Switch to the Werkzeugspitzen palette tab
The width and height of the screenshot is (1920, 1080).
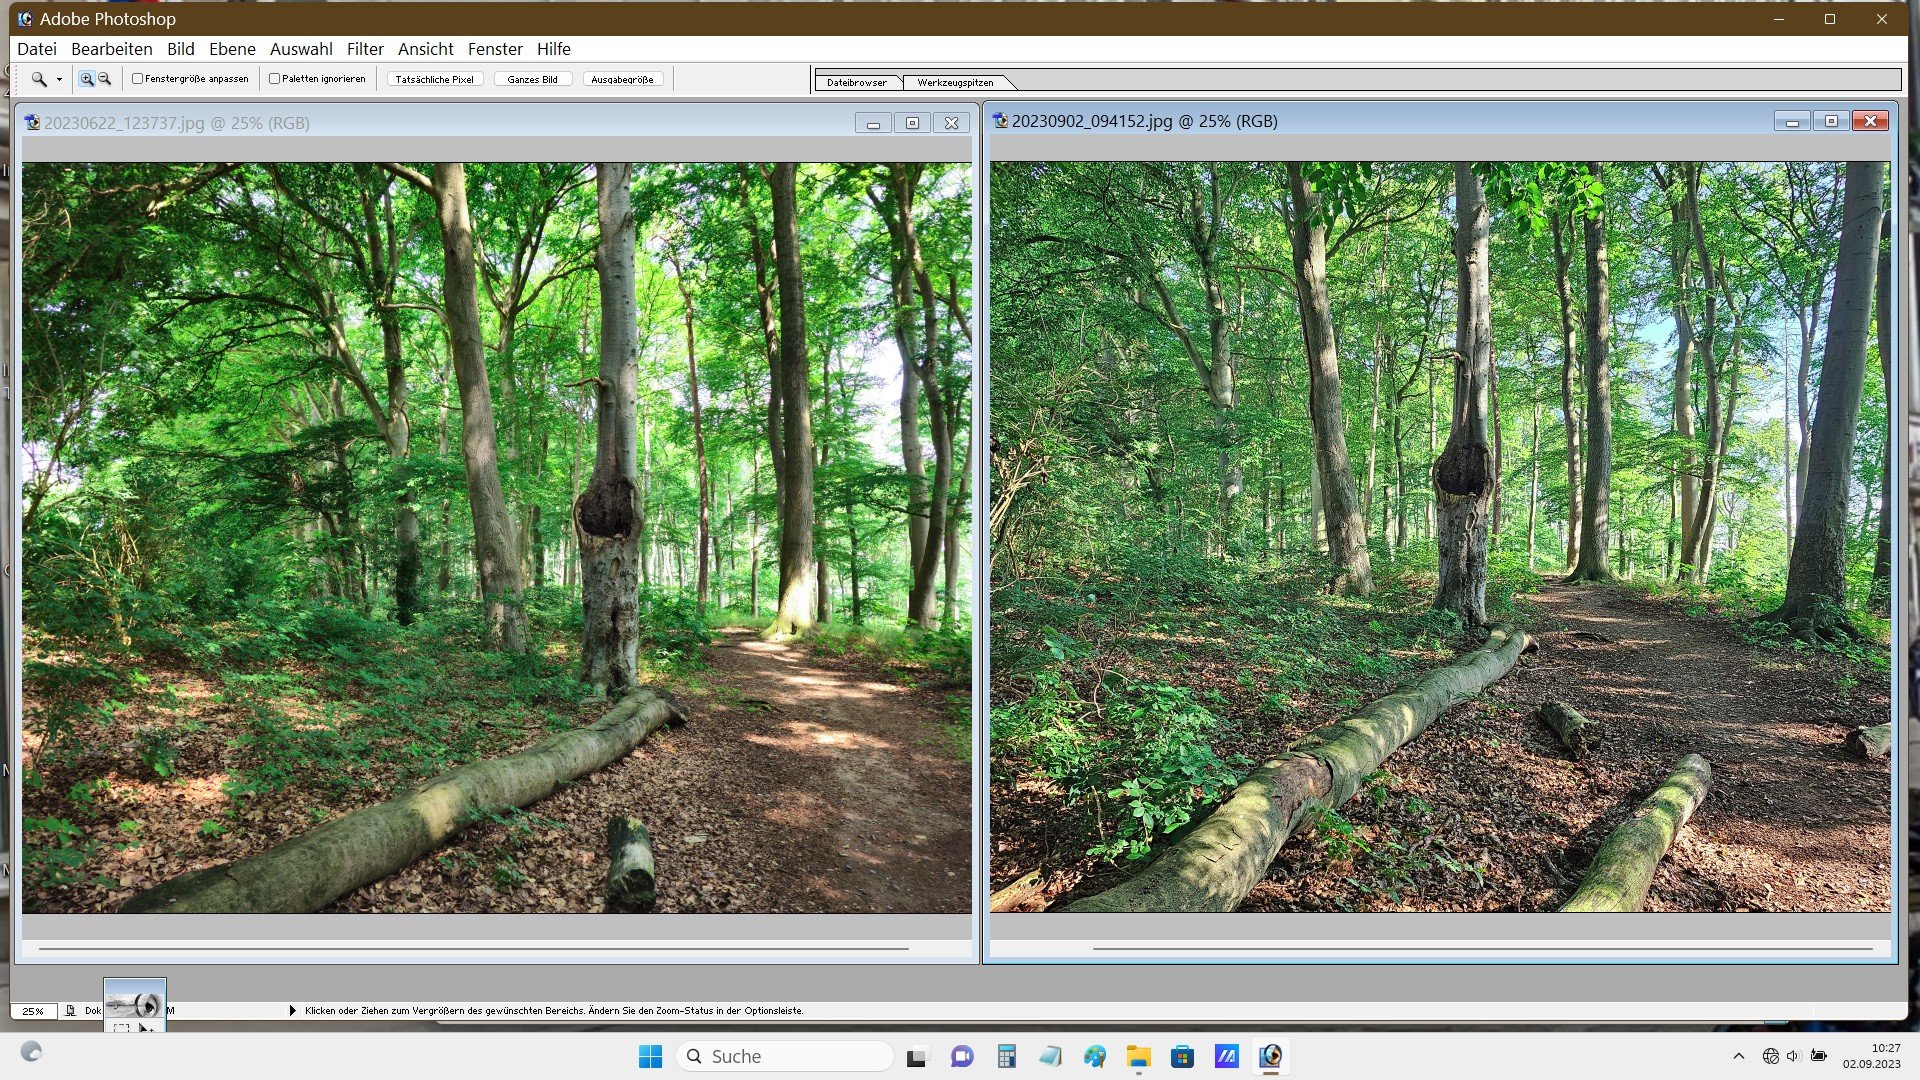tap(955, 83)
